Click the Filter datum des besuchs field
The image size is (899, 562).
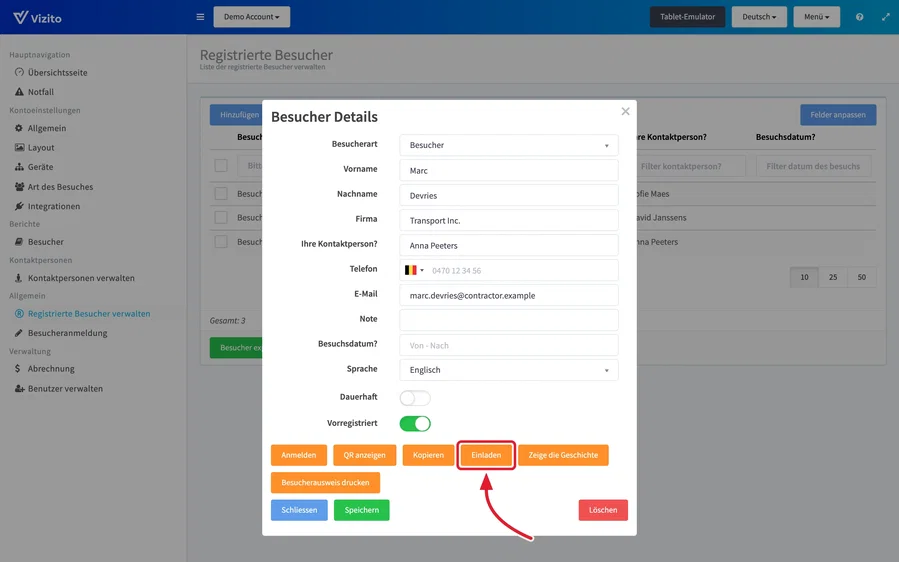pos(814,166)
